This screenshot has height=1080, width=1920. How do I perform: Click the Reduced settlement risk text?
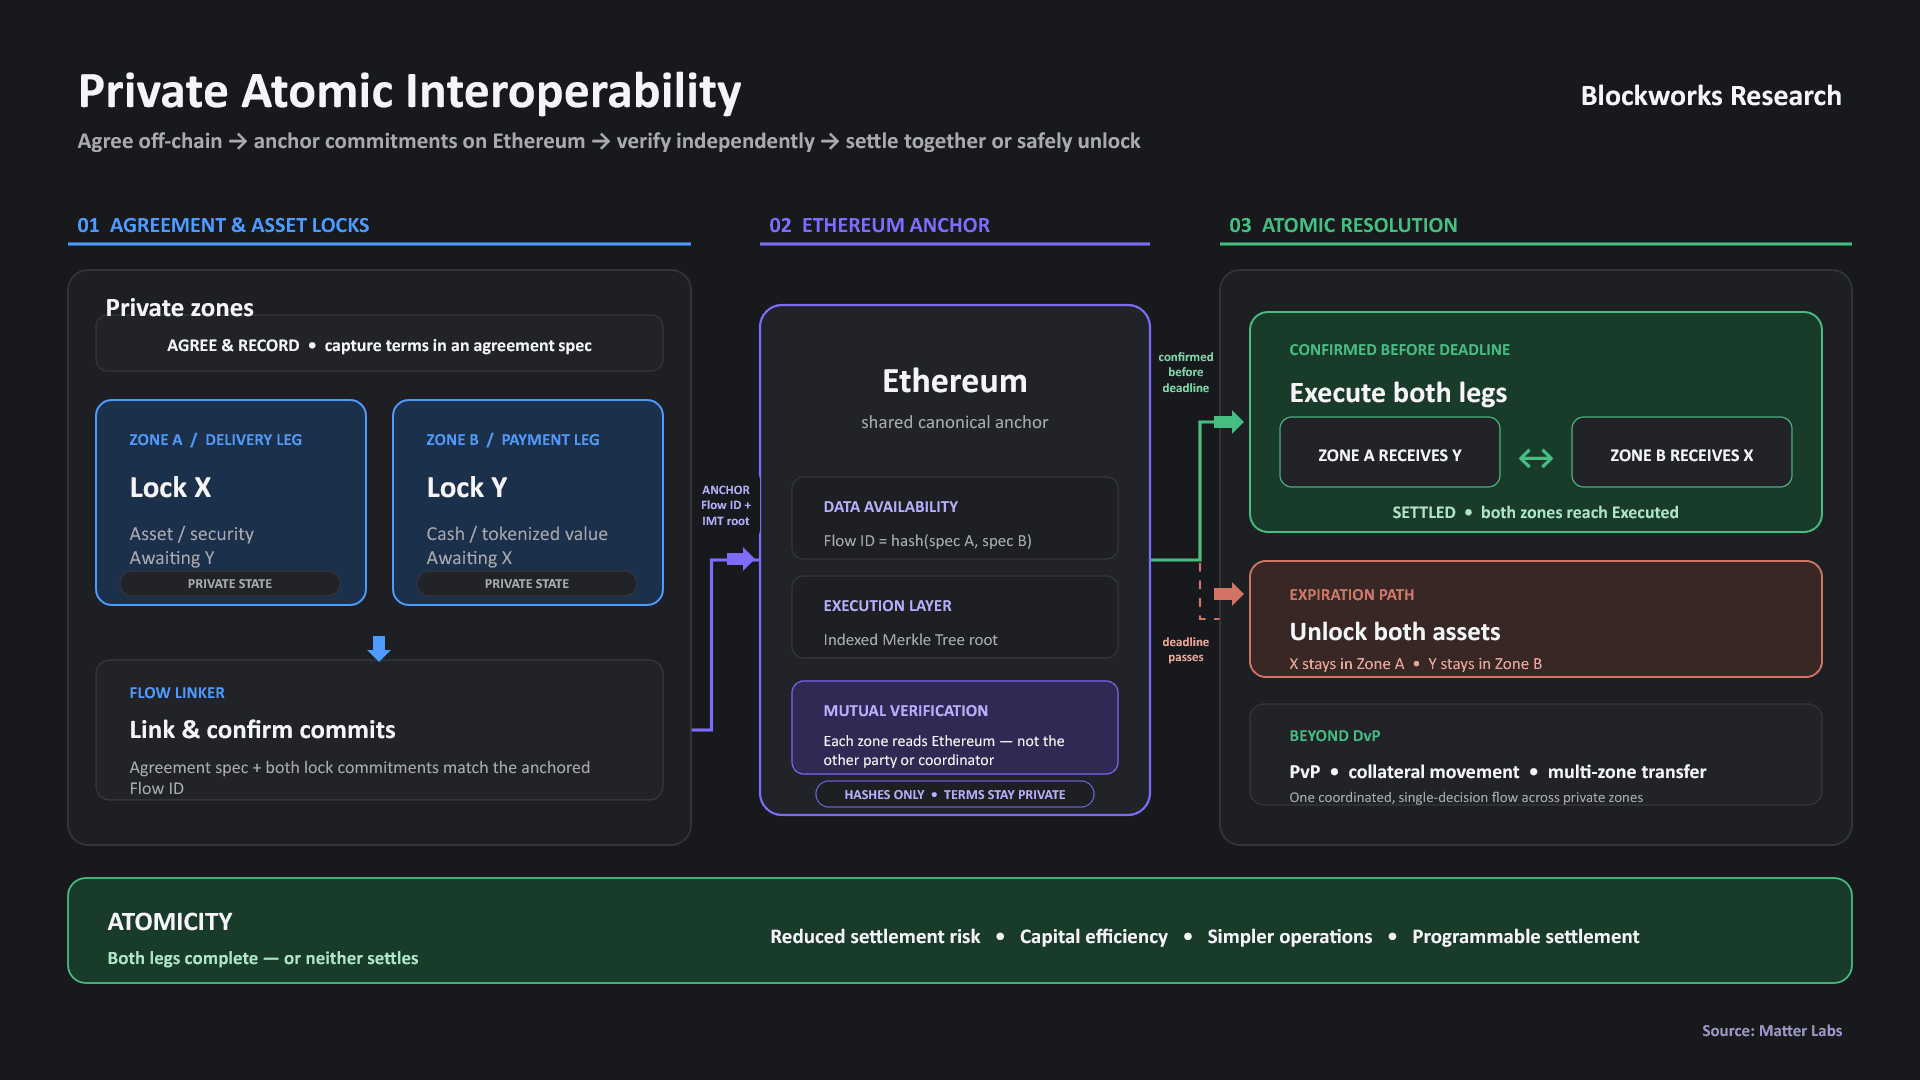[x=875, y=937]
